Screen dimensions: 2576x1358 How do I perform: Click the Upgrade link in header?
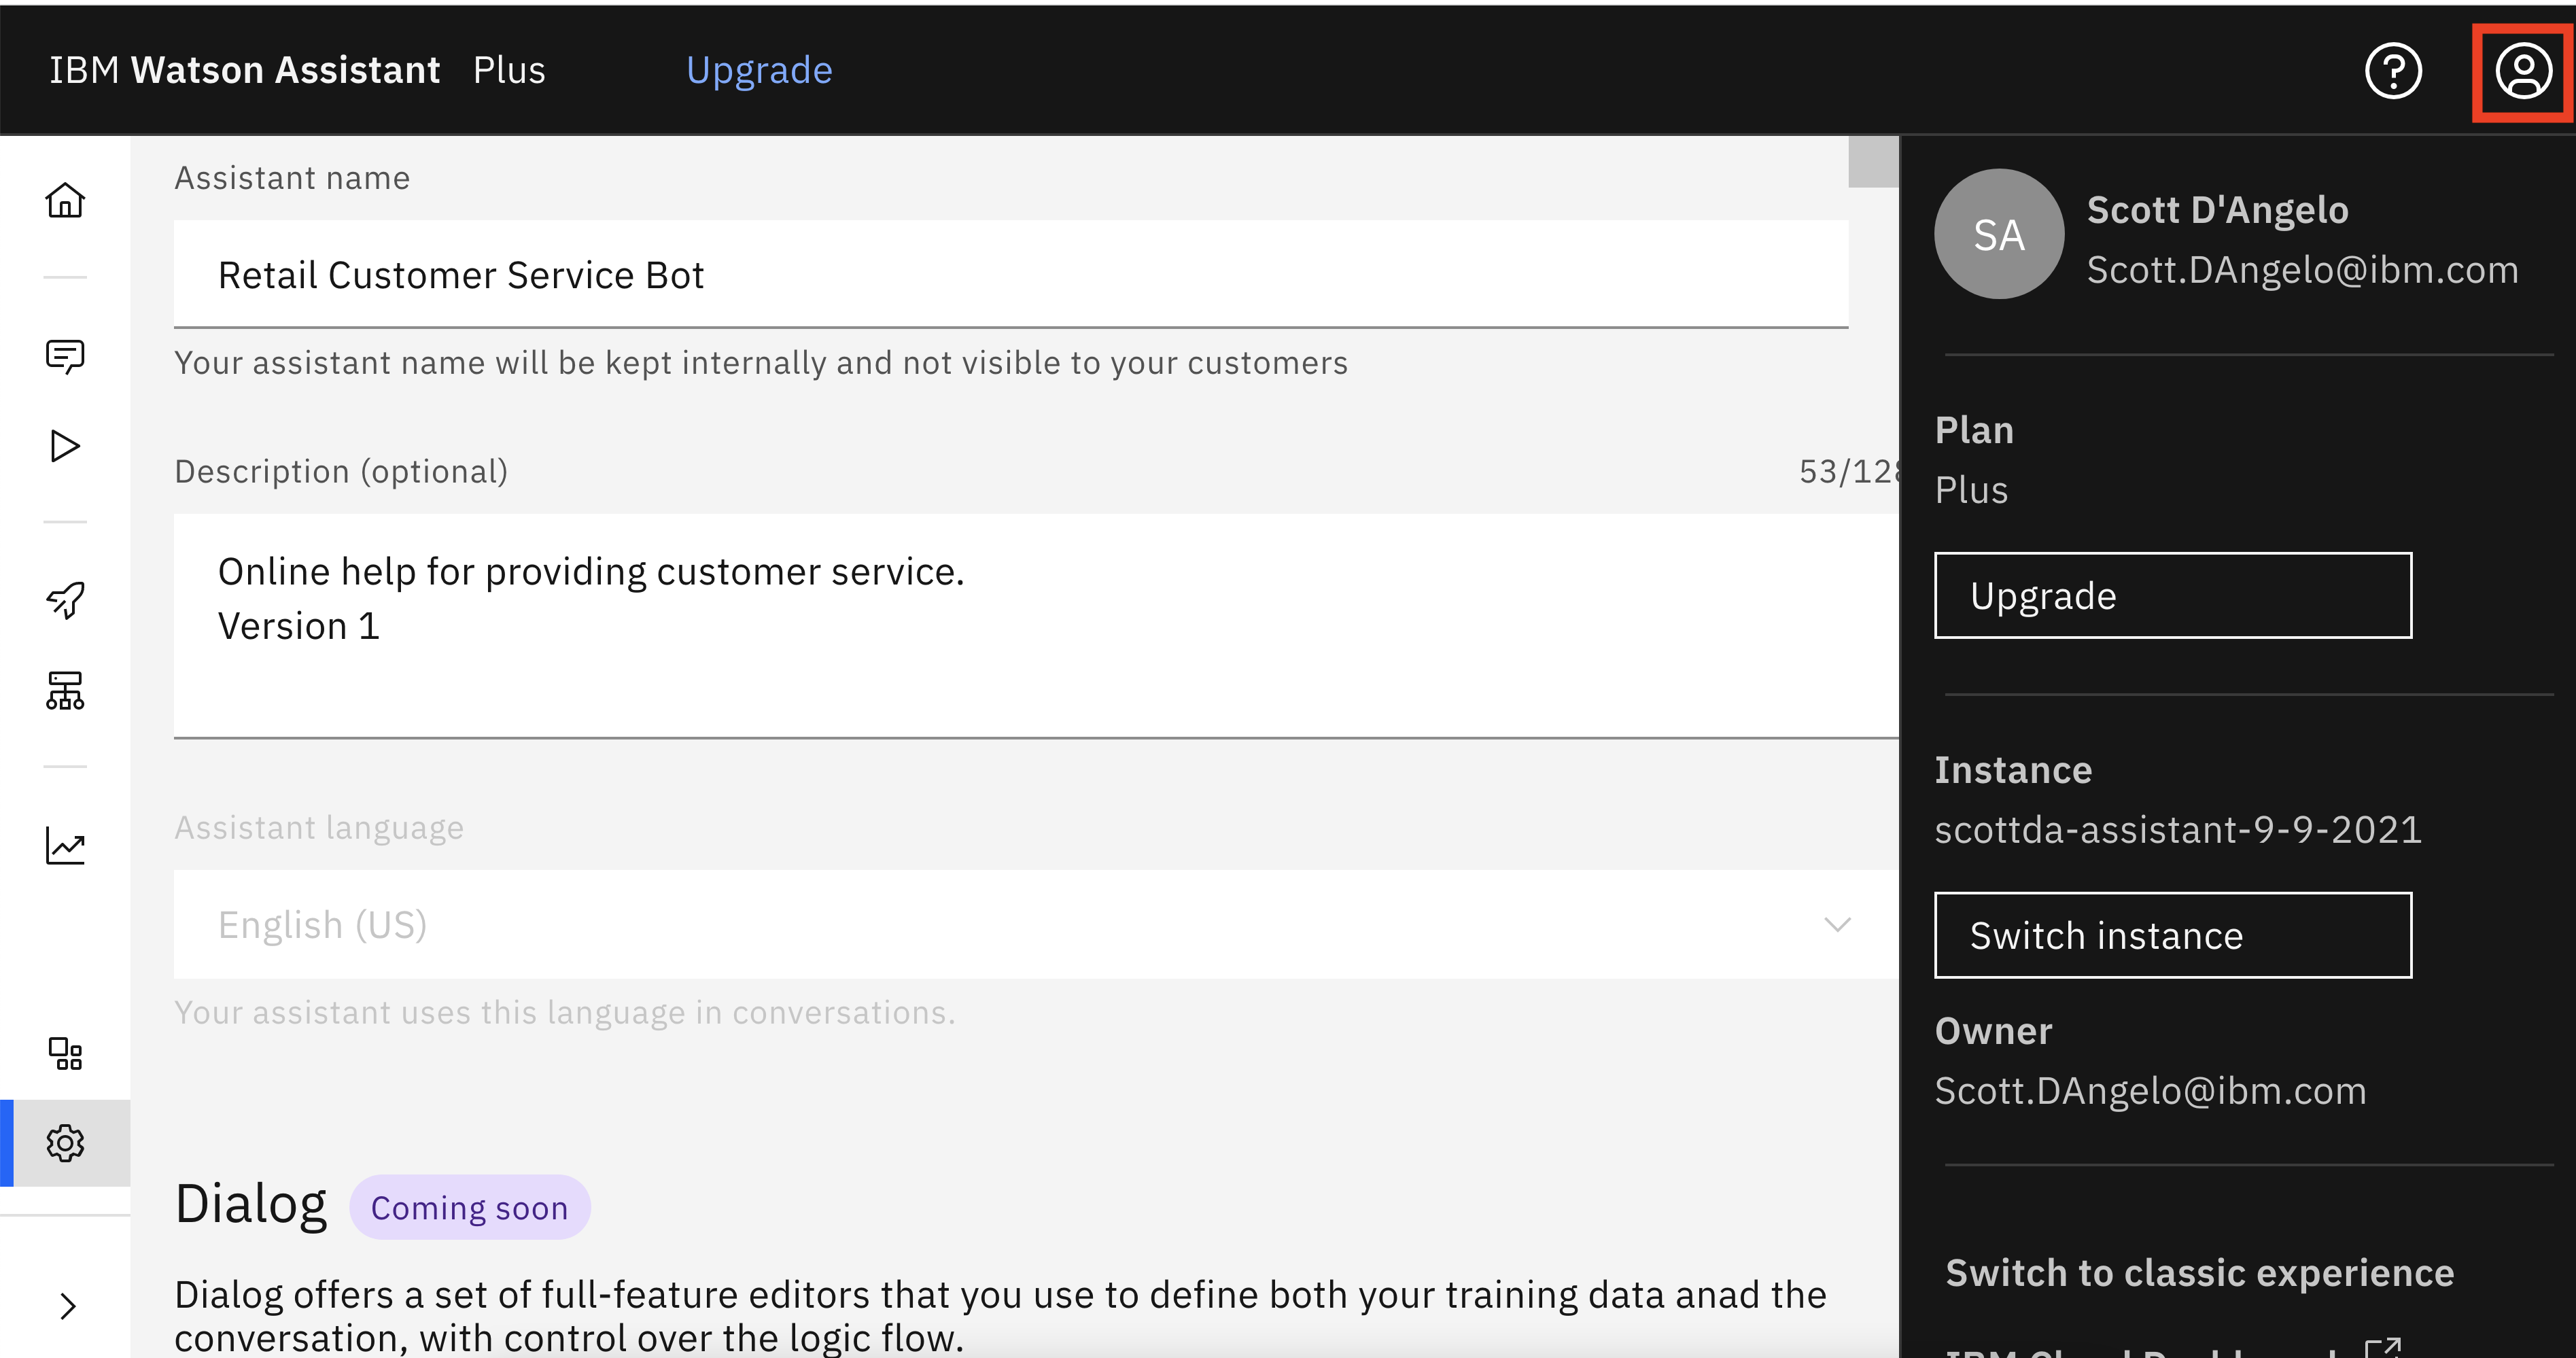759,71
